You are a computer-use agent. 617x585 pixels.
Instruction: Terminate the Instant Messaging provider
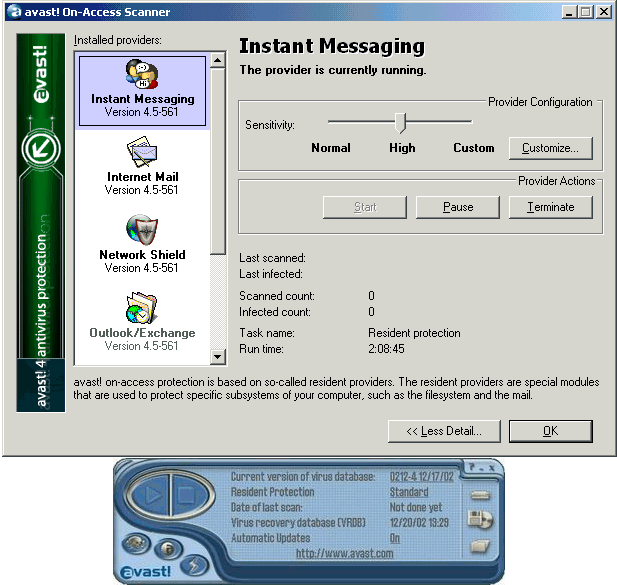[x=550, y=207]
